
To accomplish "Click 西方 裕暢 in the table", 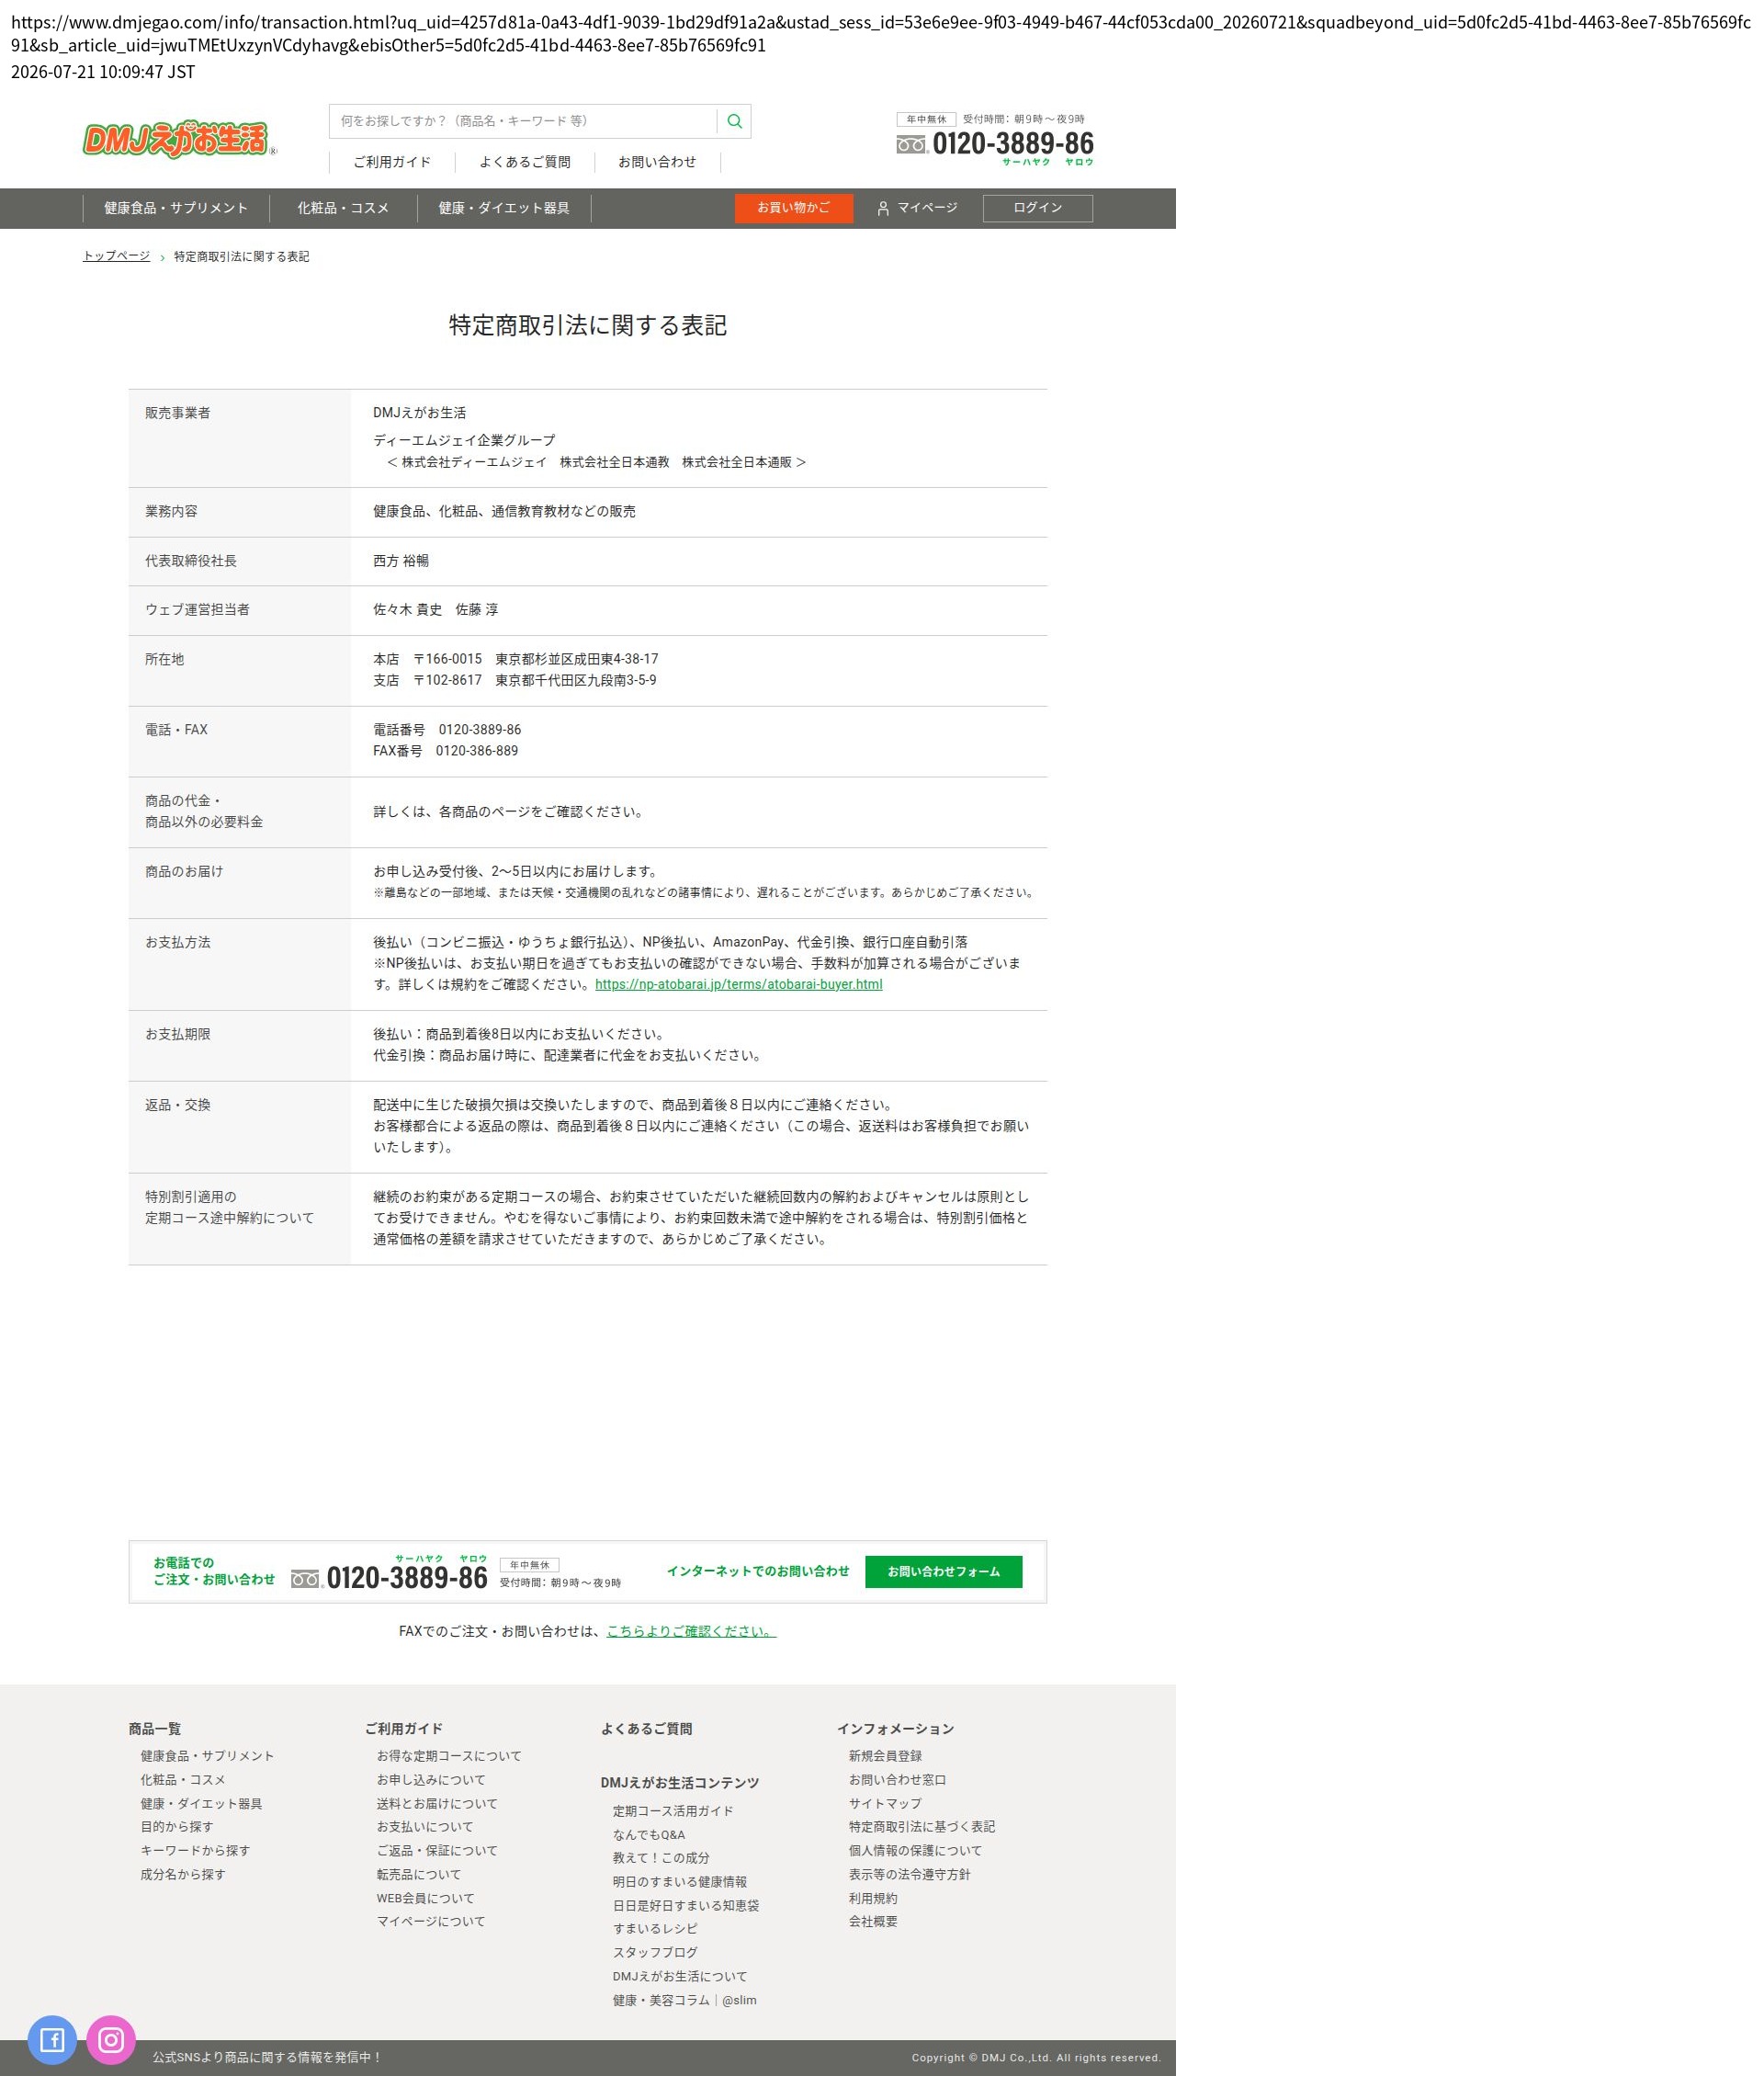I will 401,561.
